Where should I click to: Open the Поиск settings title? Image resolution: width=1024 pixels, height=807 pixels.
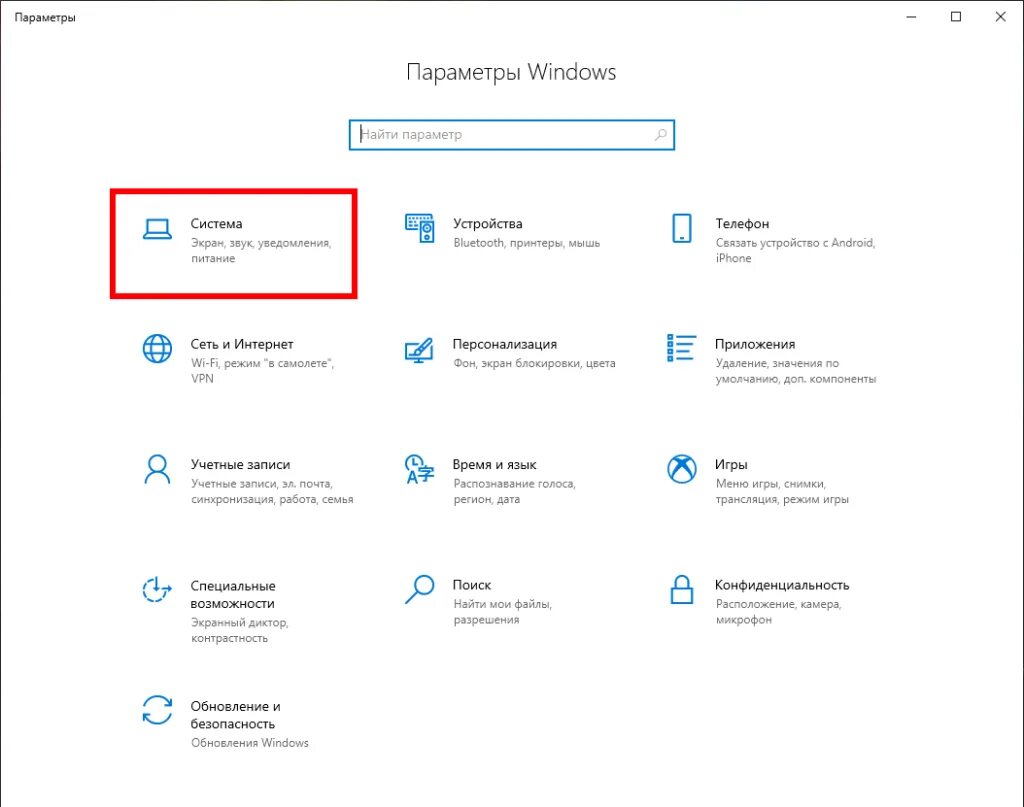coord(472,585)
